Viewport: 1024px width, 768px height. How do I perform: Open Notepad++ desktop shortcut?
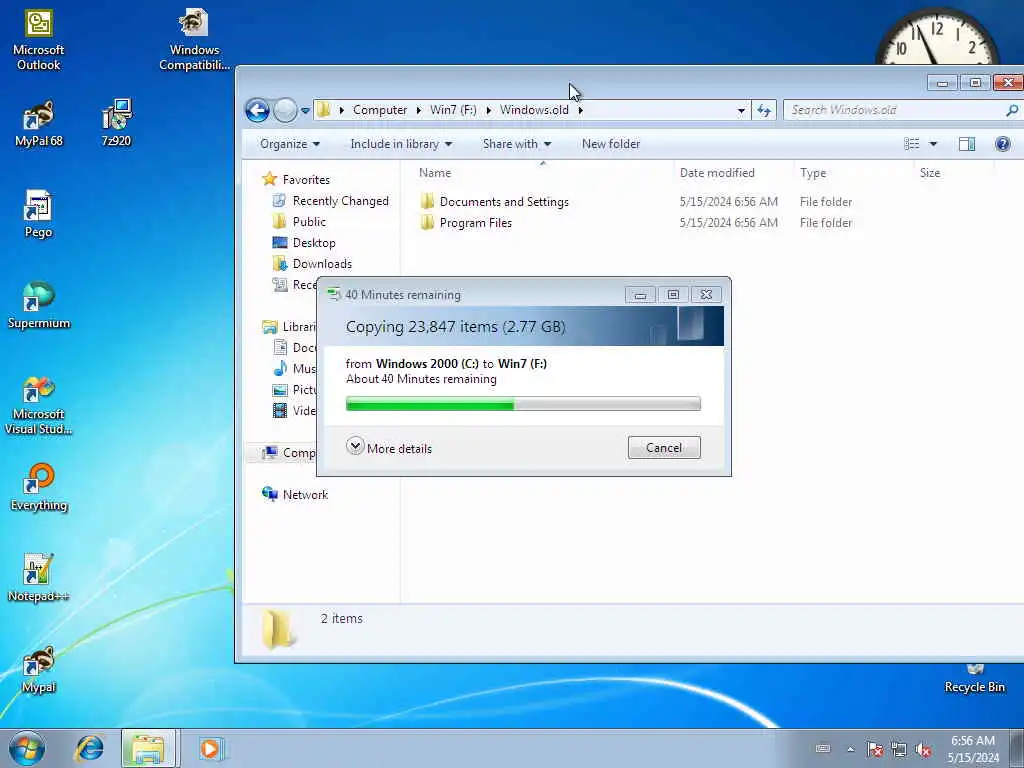[39, 579]
